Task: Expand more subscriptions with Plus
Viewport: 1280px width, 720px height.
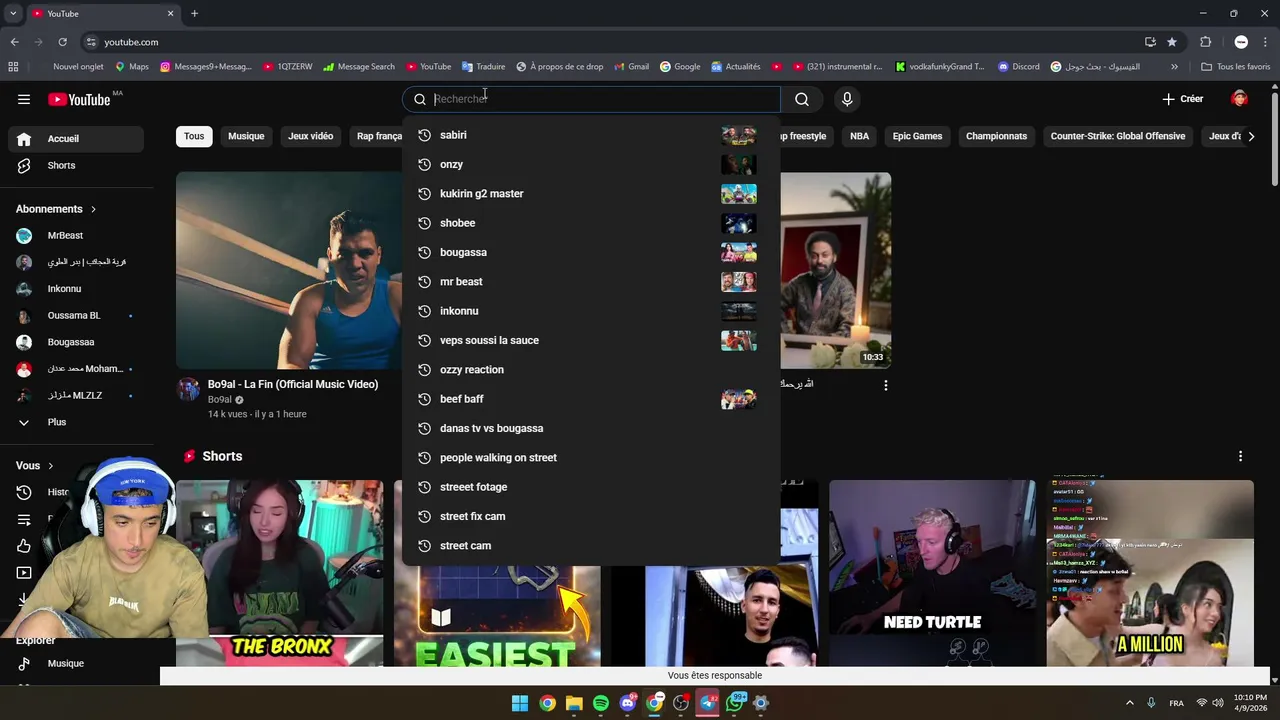Action: pyautogui.click(x=76, y=422)
